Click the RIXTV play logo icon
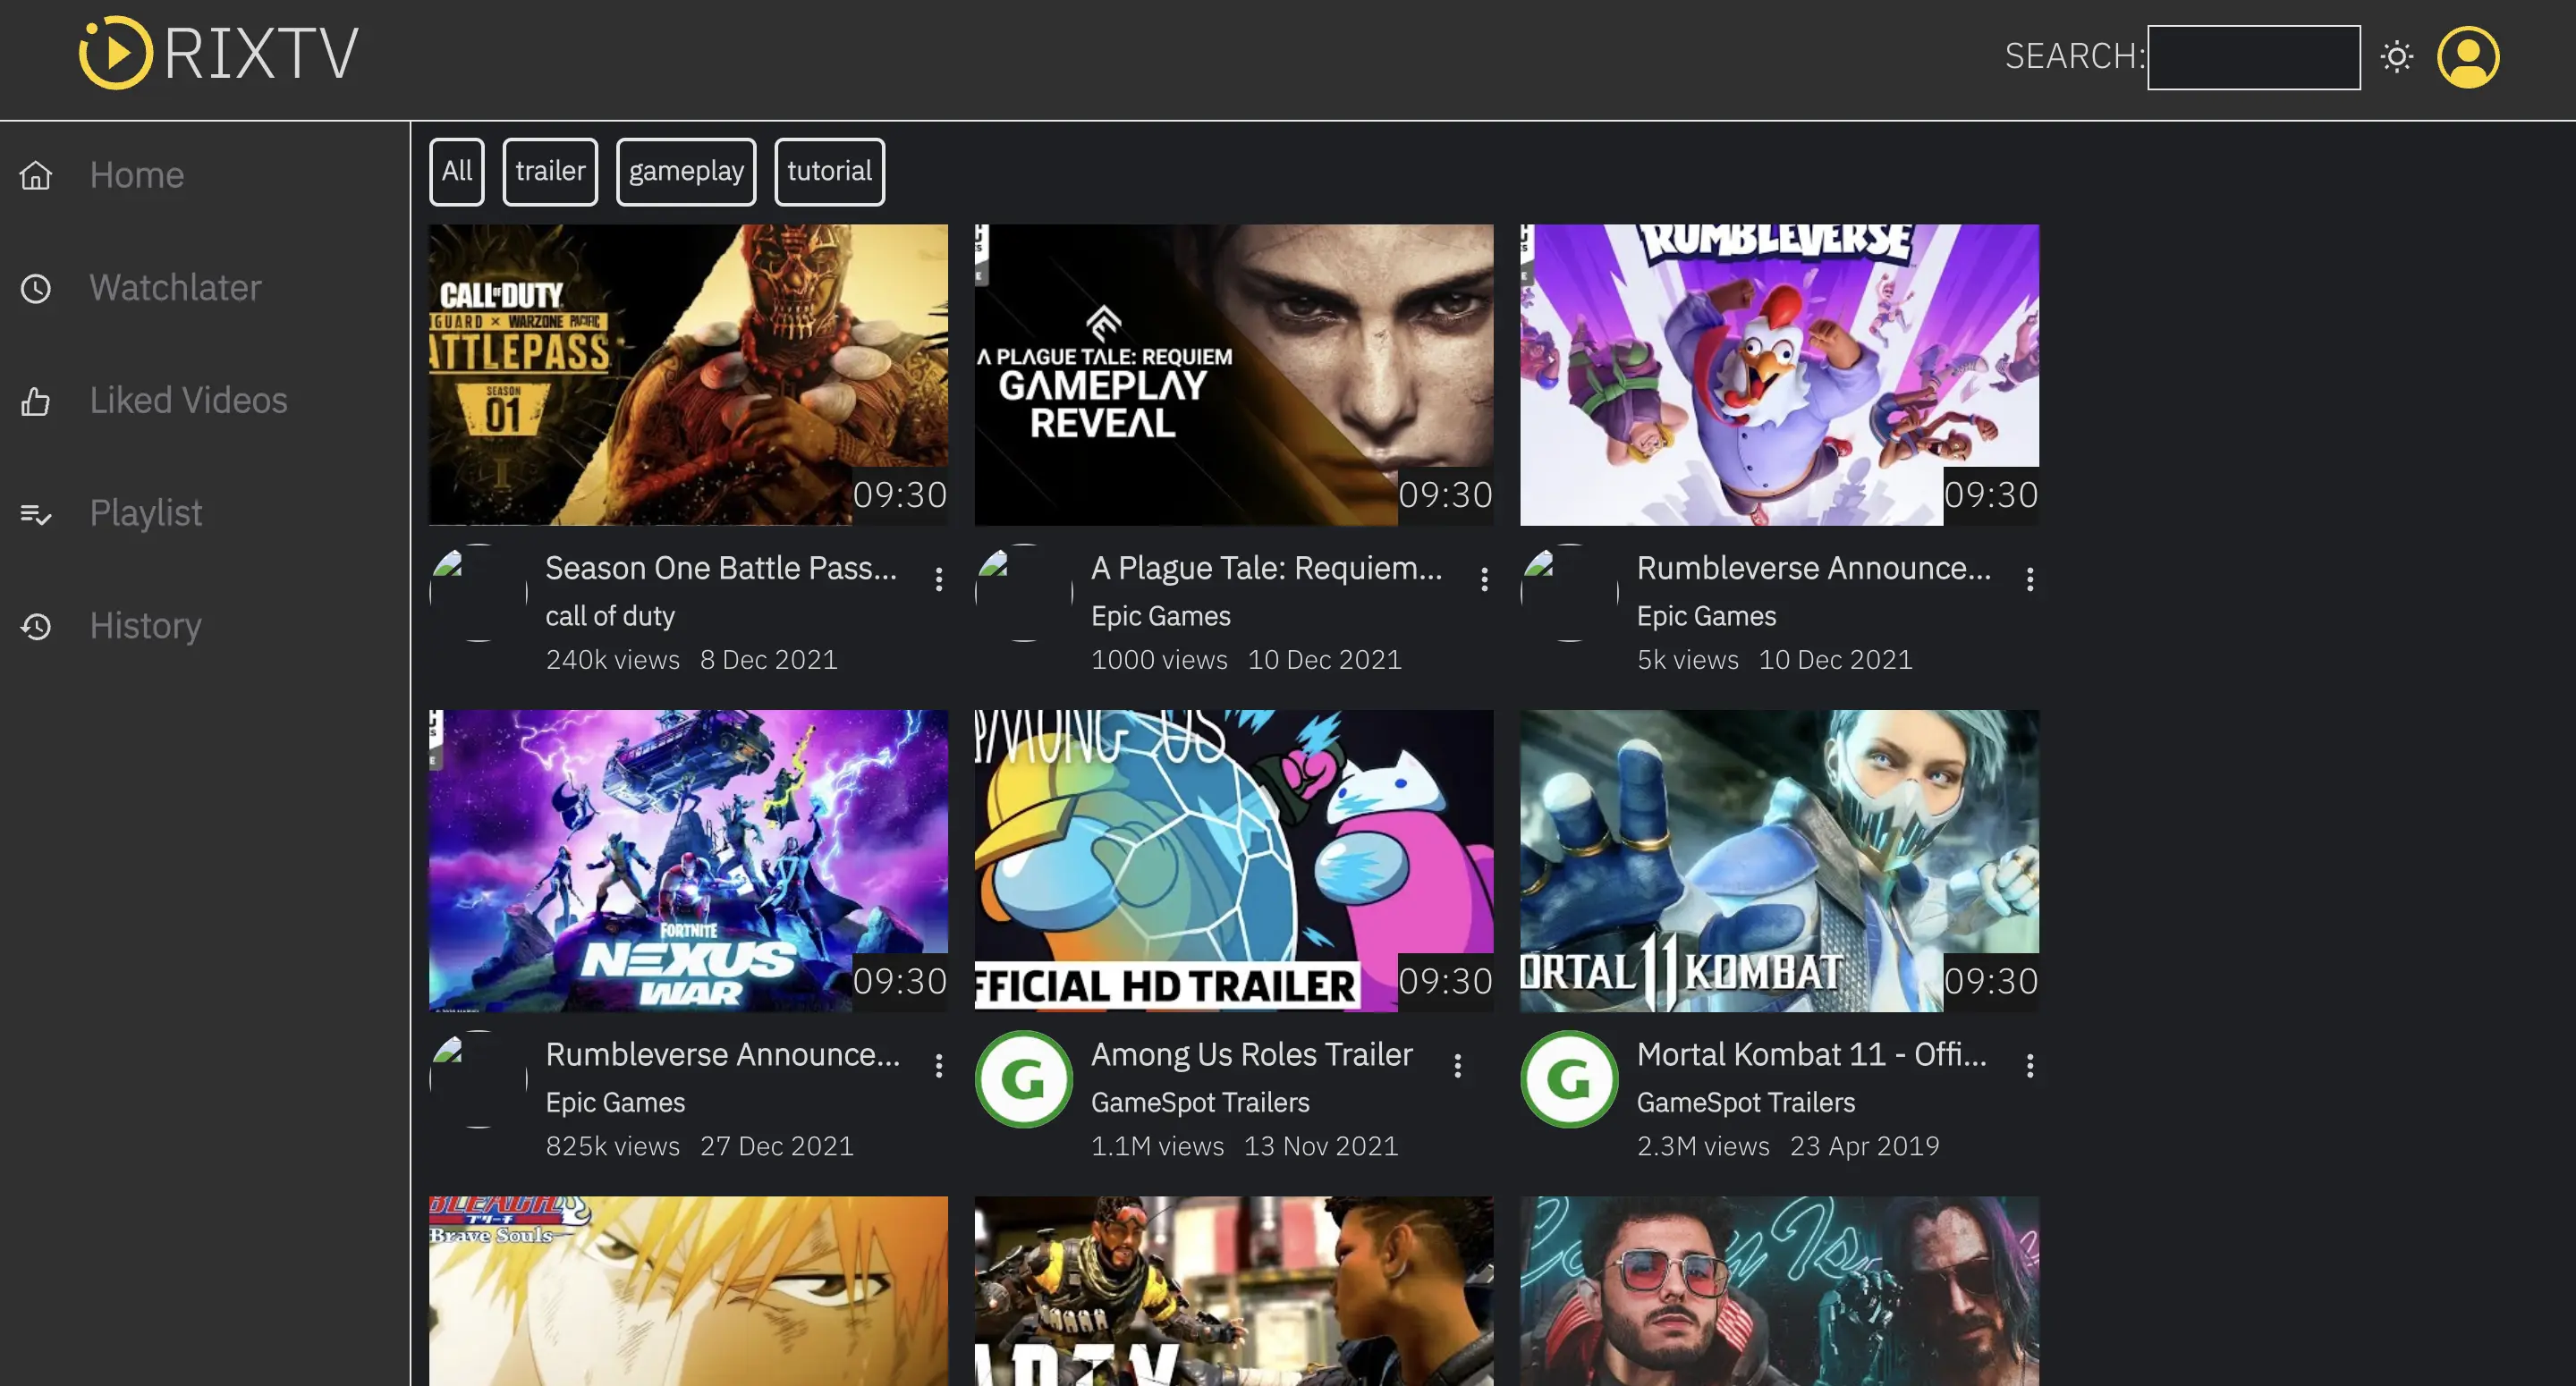The image size is (2576, 1386). click(x=116, y=53)
